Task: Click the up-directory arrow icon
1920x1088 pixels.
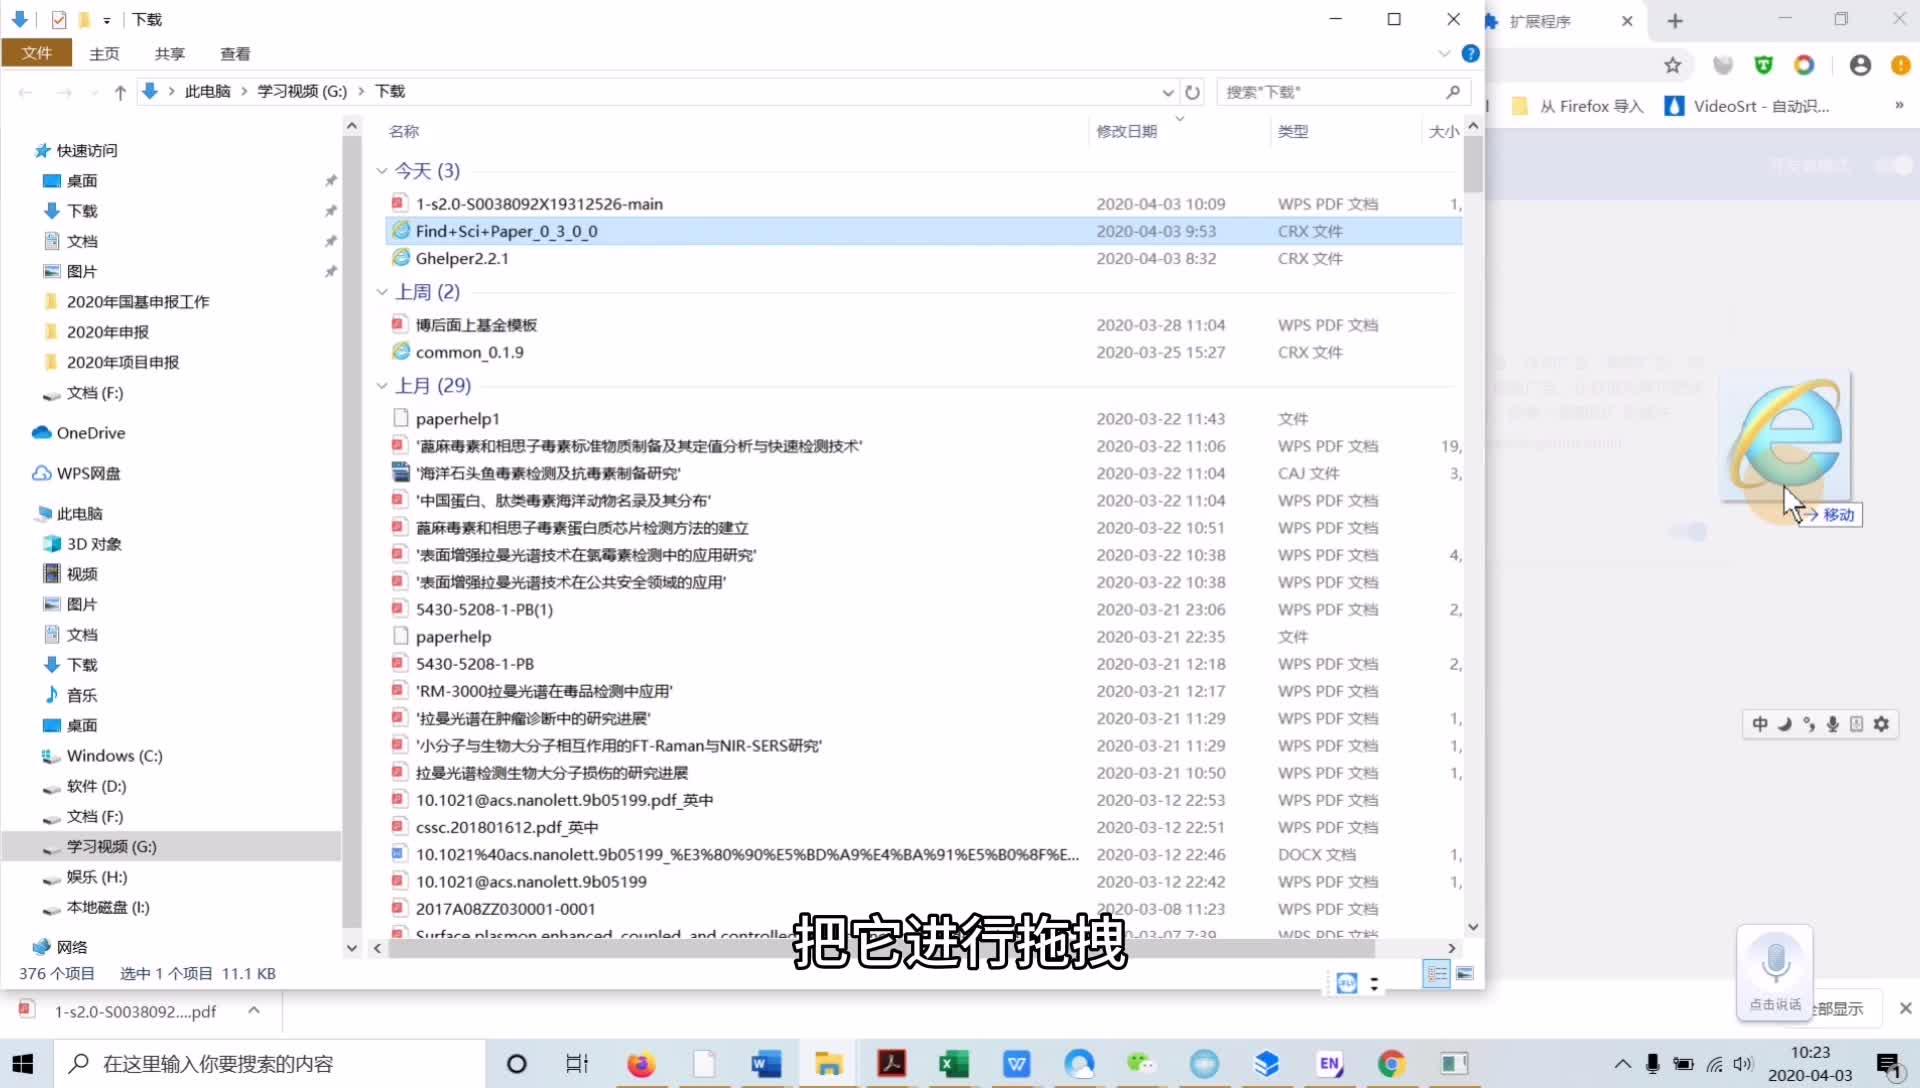Action: pyautogui.click(x=120, y=92)
